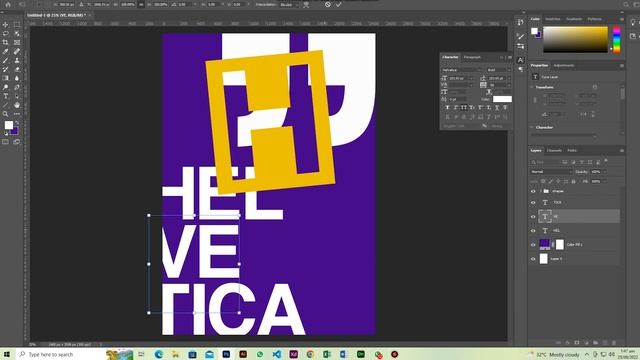The image size is (640, 360).
Task: Select the Eraser tool
Action: tap(17, 69)
